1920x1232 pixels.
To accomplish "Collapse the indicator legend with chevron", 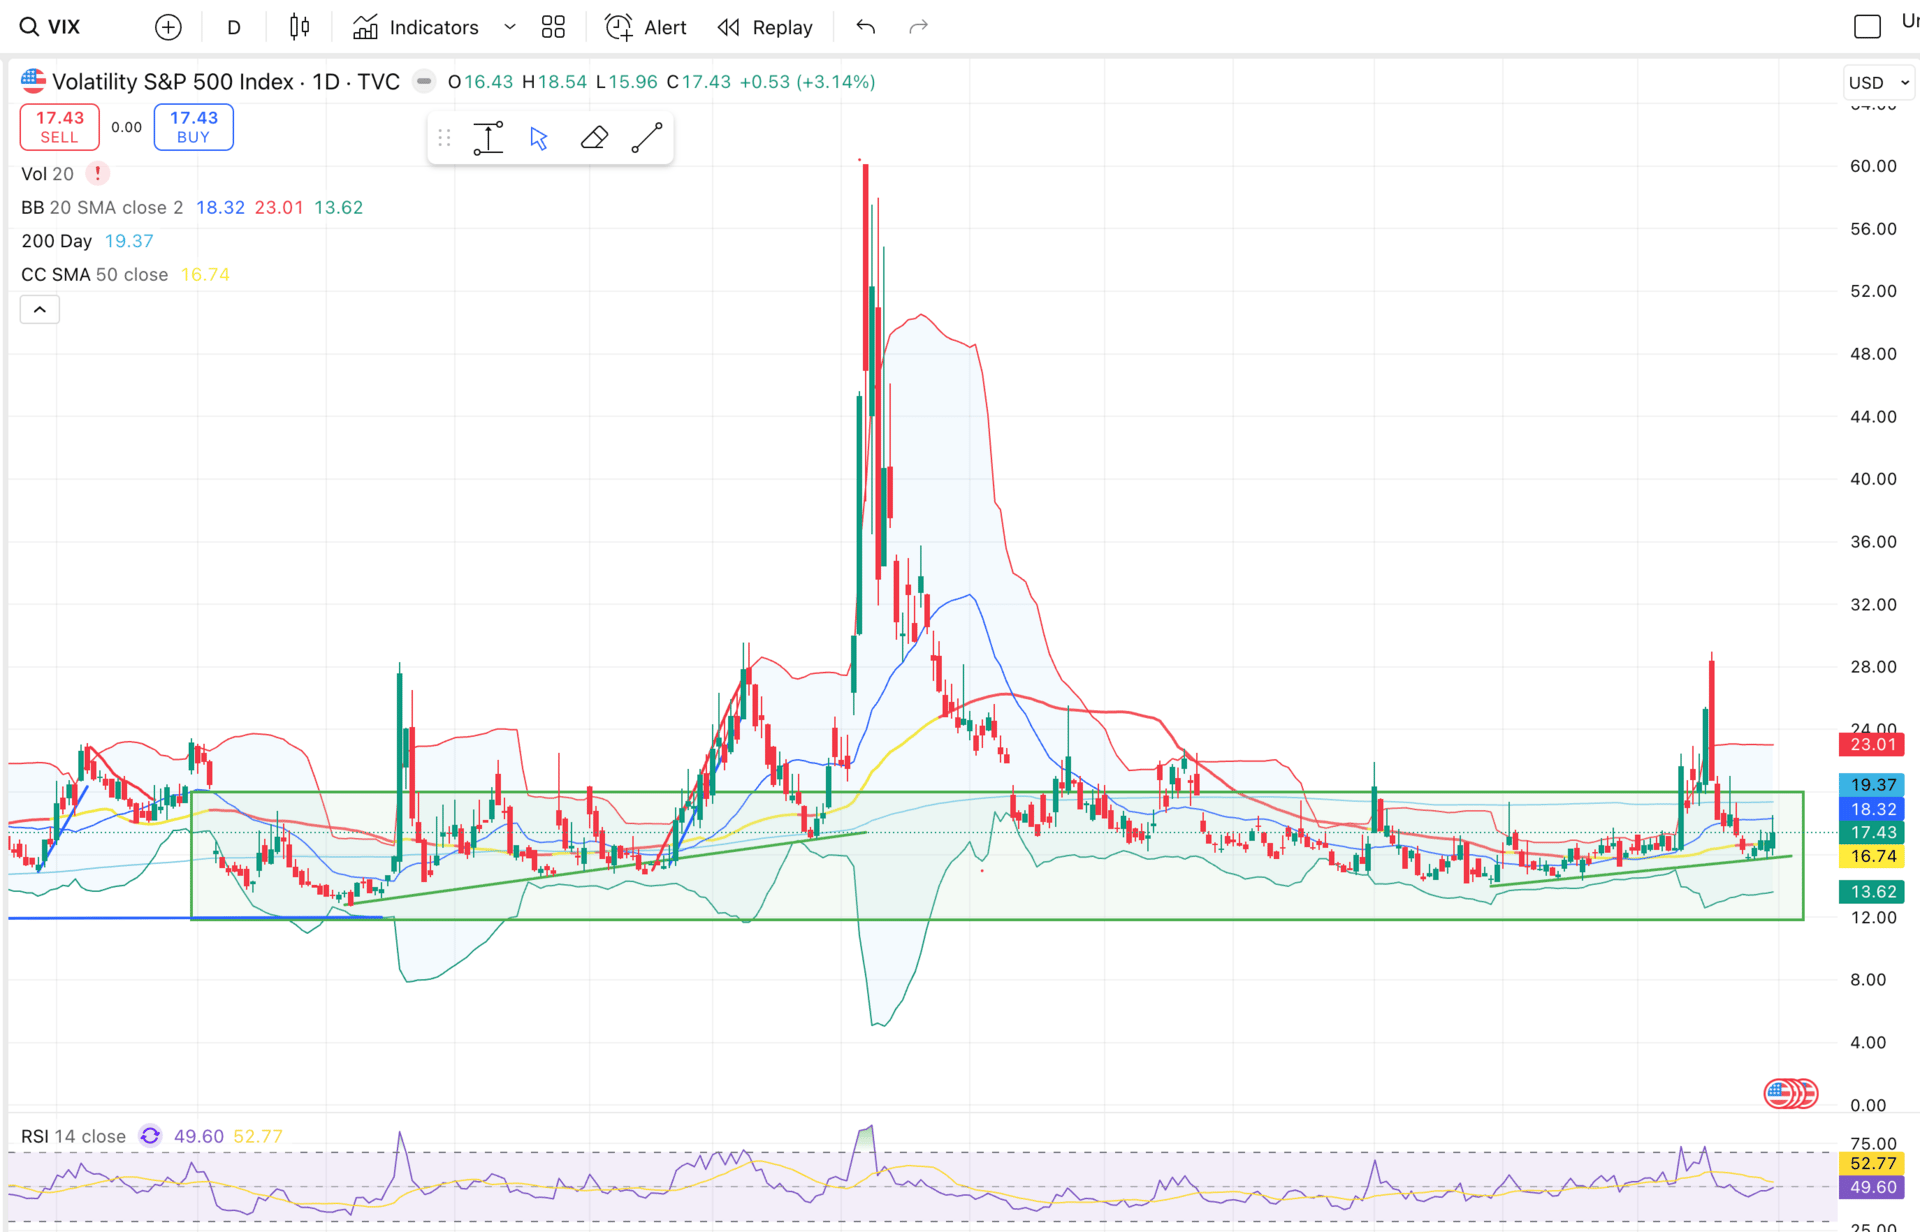I will (40, 310).
